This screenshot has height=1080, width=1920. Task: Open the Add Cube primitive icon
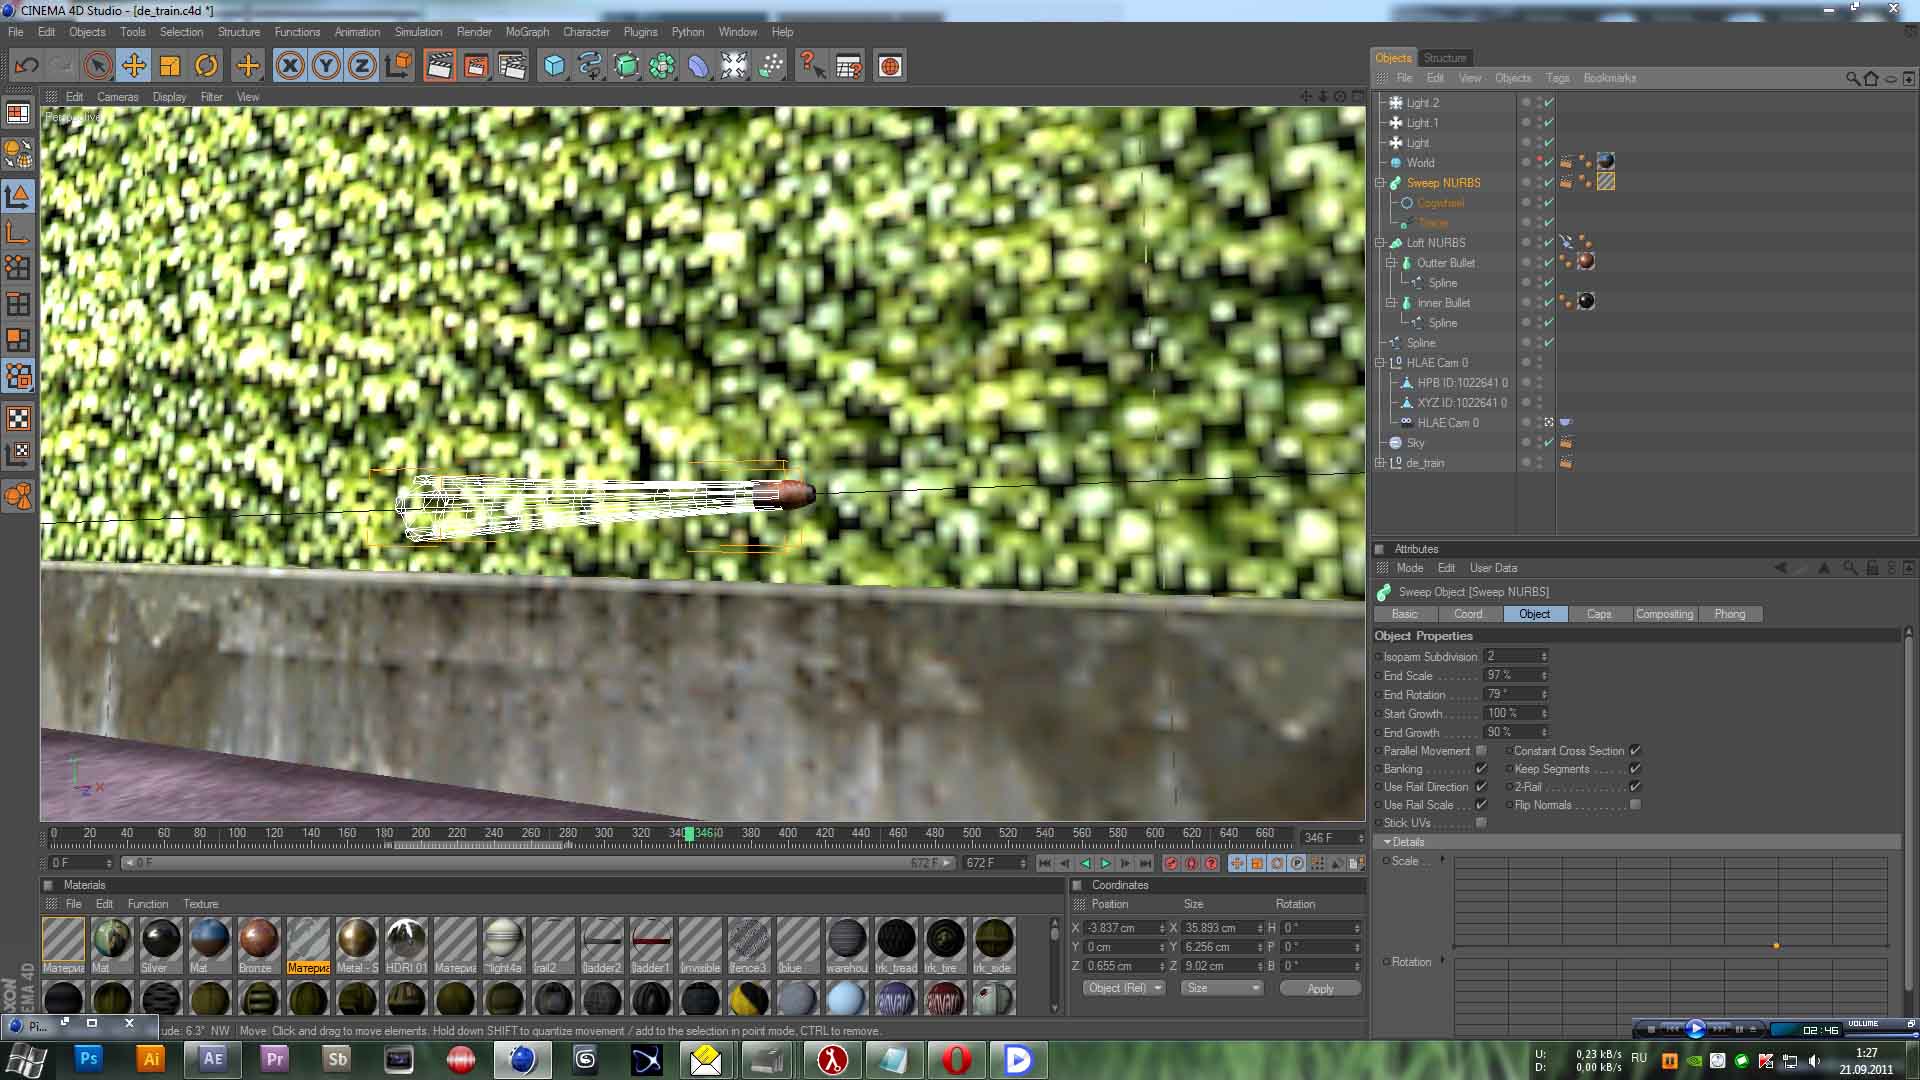(x=554, y=66)
